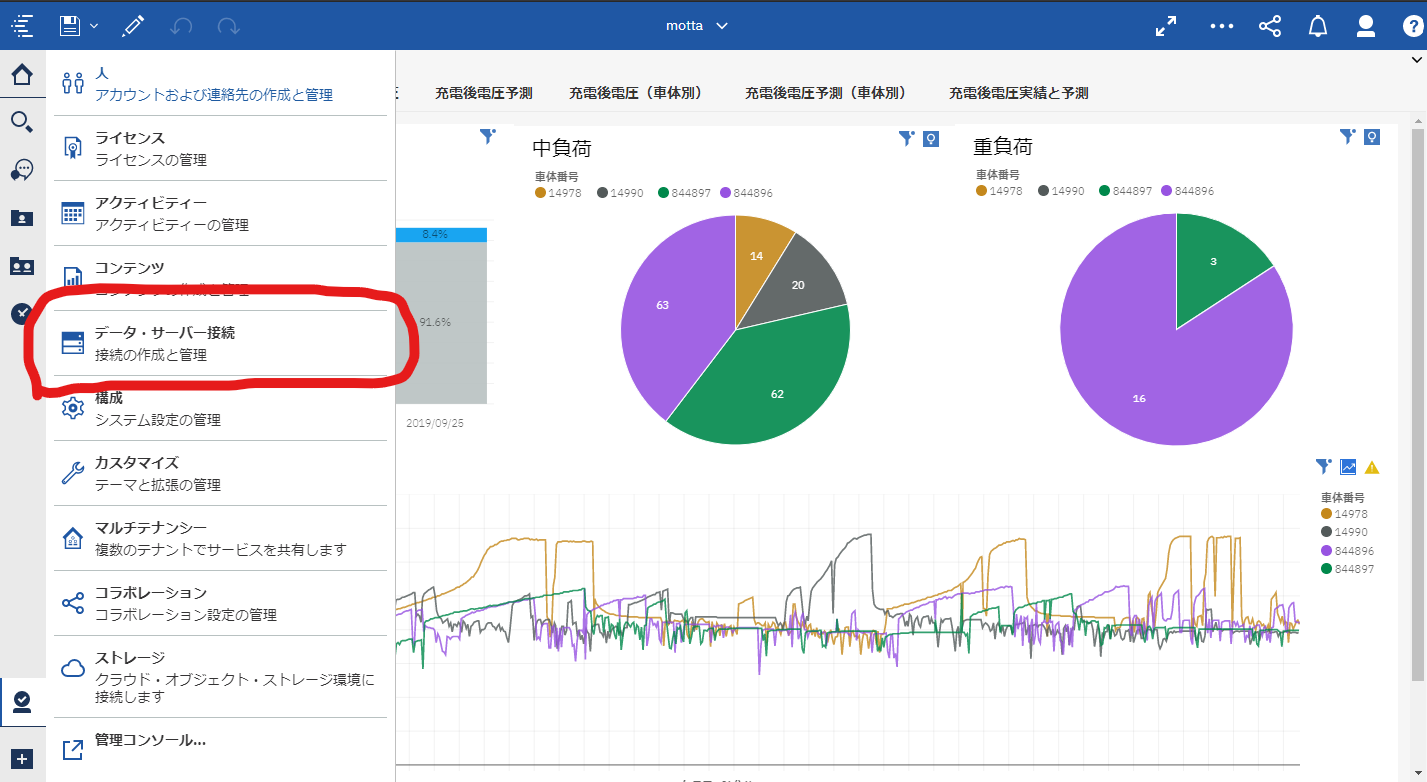Viewport: 1427px width, 782px height.
Task: Click the undo arrow
Action: click(181, 26)
